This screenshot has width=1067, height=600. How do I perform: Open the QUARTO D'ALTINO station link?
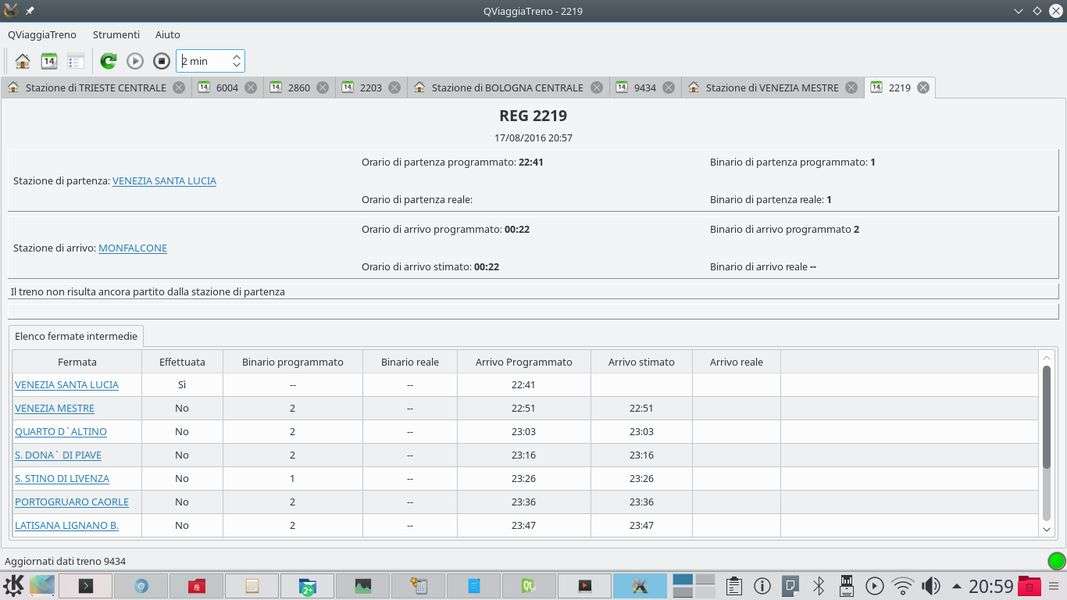pyautogui.click(x=60, y=432)
